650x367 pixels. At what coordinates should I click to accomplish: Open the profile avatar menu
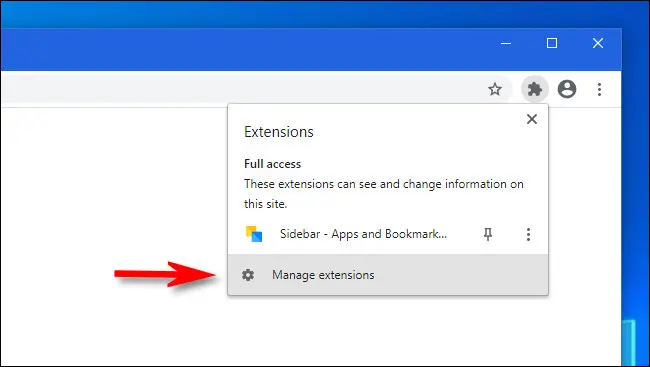pyautogui.click(x=567, y=89)
